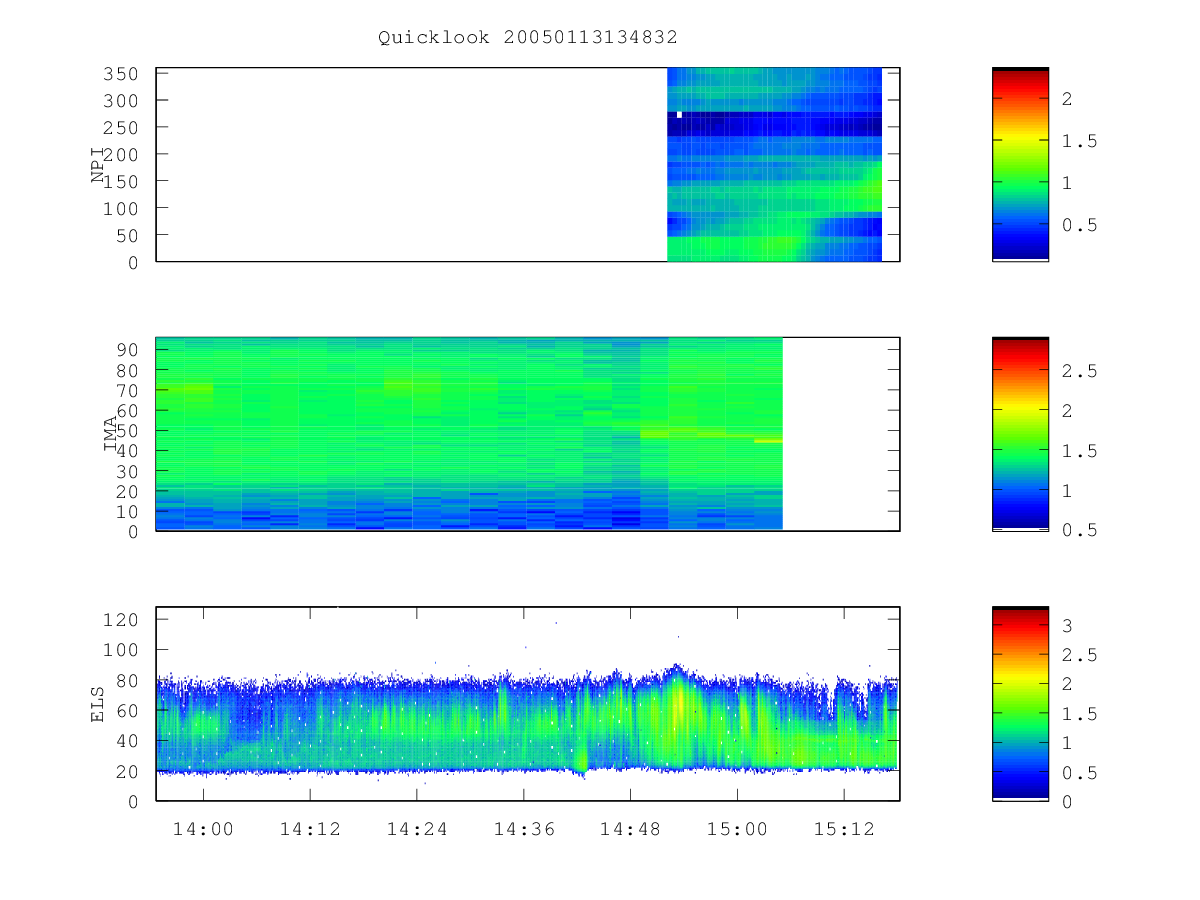The width and height of the screenshot is (1200, 900).
Task: Click the NPI panel color bar
Action: (x=1020, y=164)
